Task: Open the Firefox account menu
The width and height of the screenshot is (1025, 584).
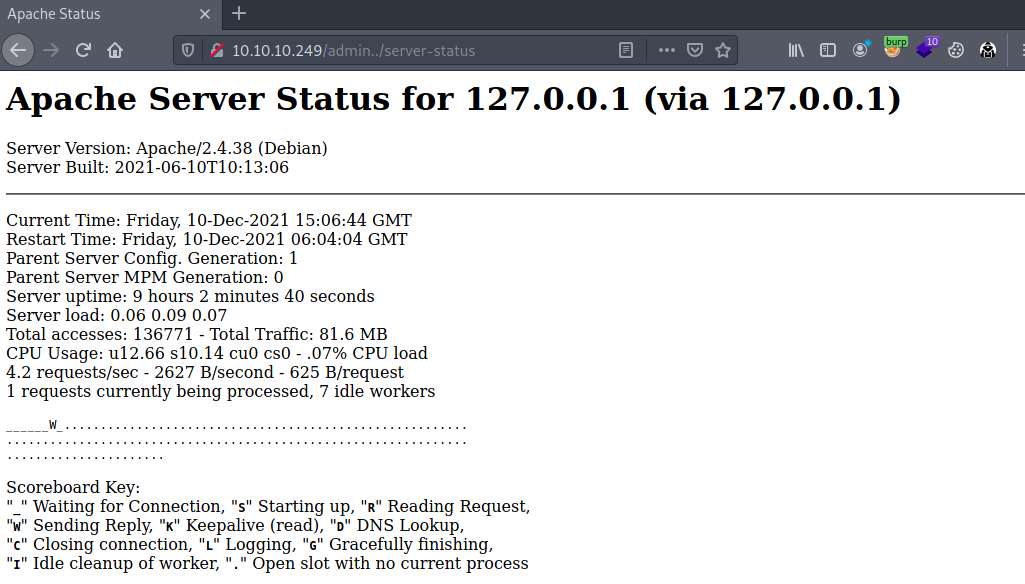Action: (860, 50)
